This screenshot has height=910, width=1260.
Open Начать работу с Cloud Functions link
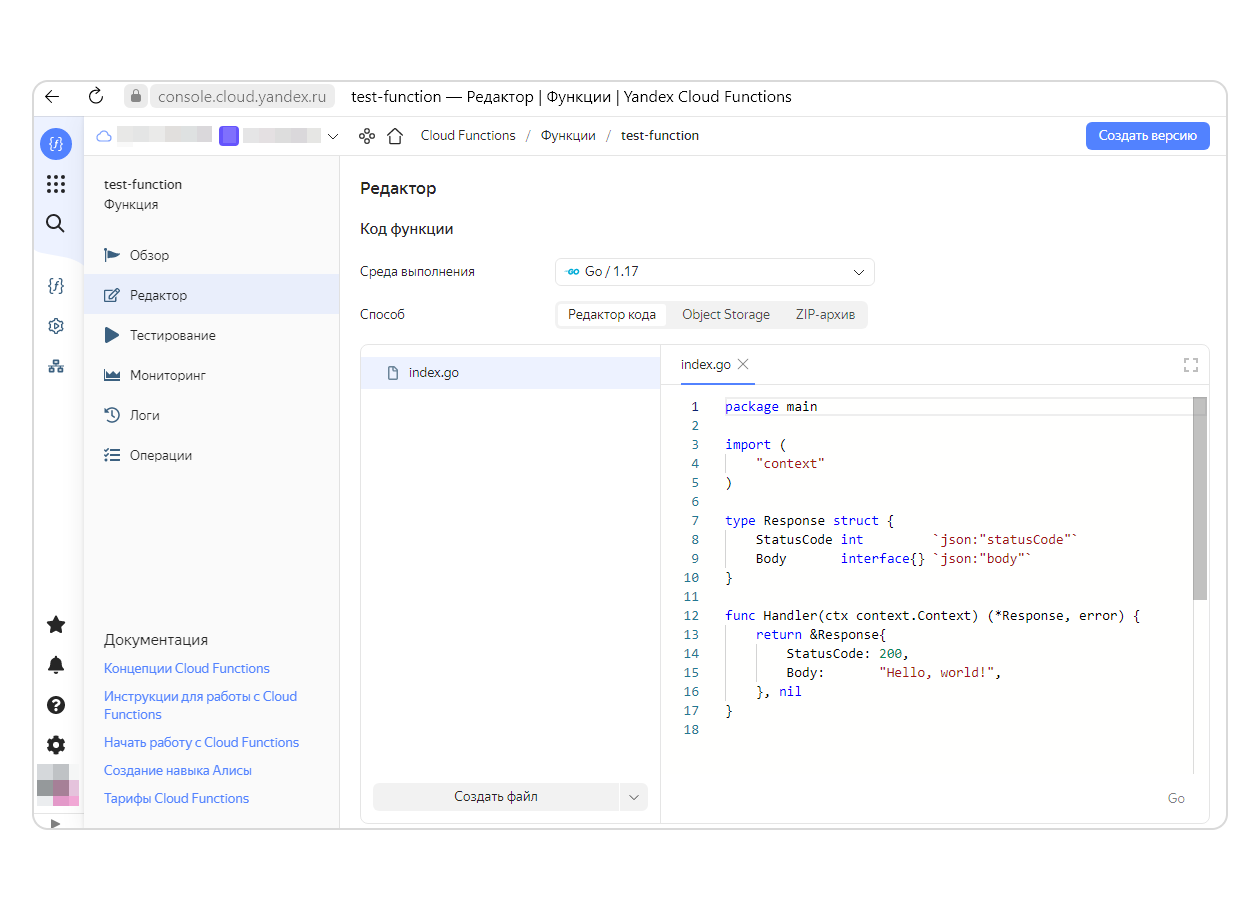pos(202,742)
